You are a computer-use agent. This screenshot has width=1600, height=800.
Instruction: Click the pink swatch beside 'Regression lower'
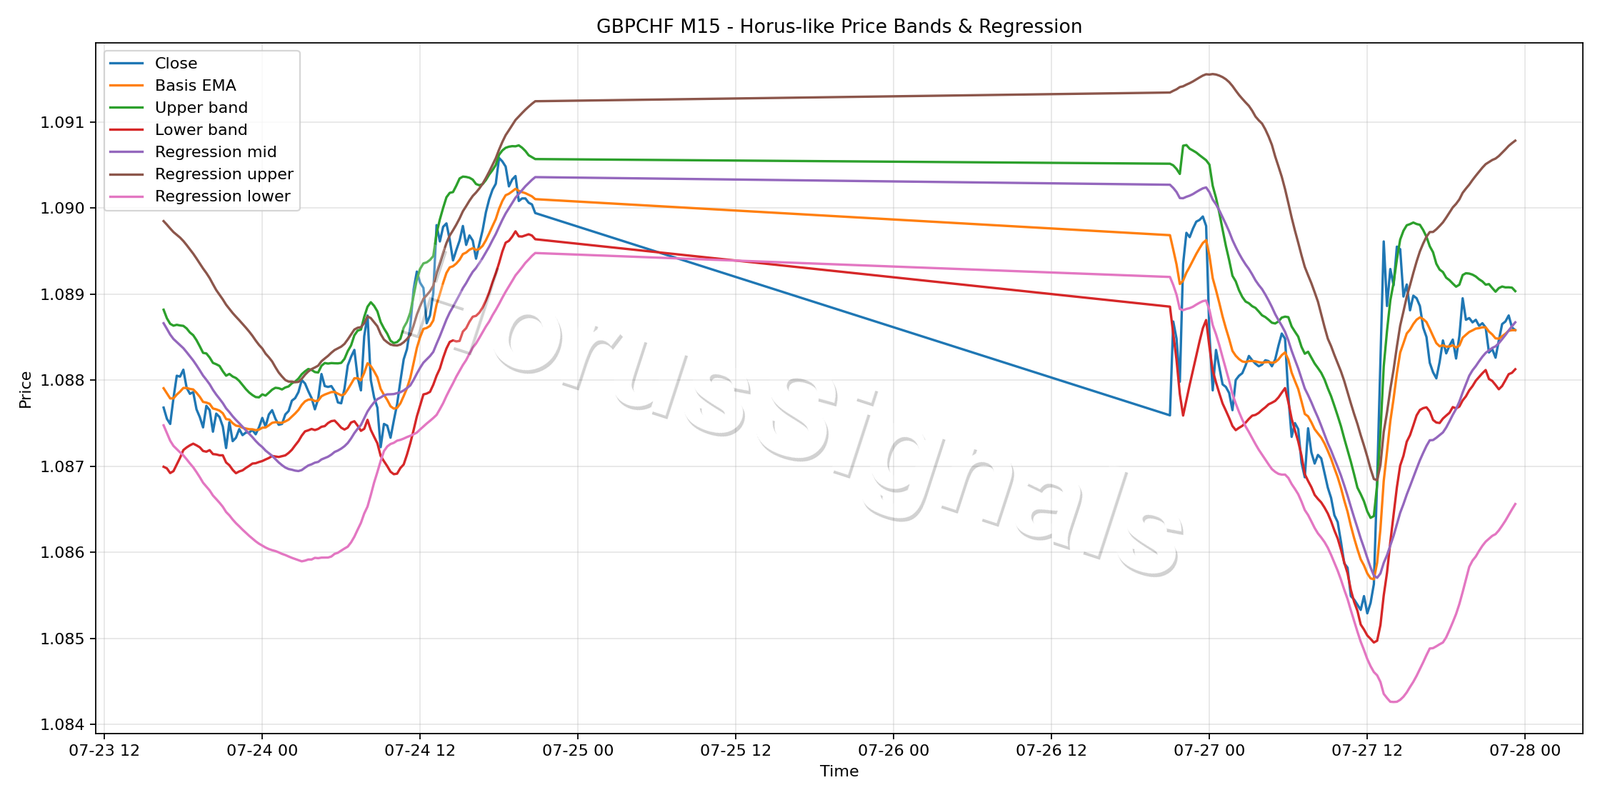pyautogui.click(x=127, y=196)
